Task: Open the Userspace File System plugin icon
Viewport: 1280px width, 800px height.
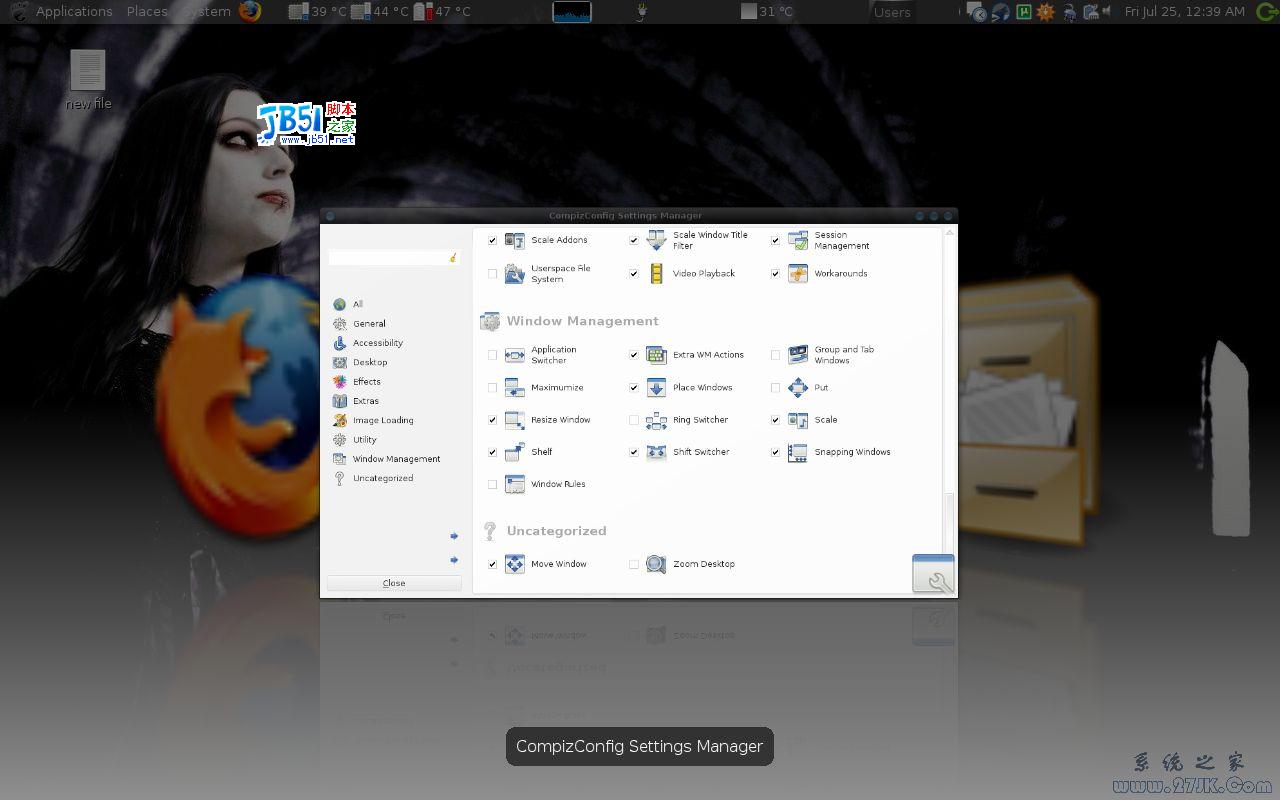Action: (515, 273)
